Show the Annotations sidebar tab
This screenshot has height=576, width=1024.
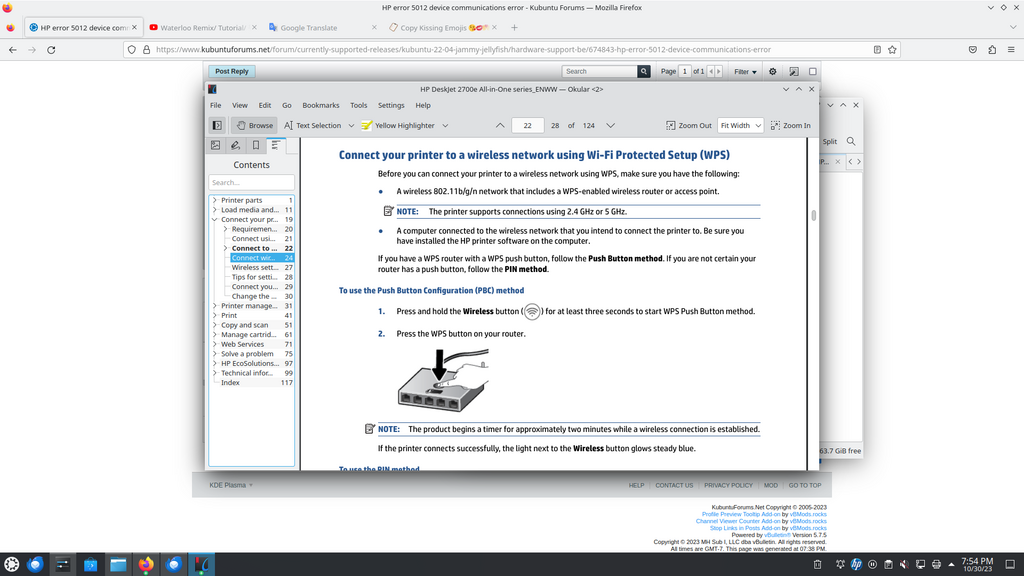pos(235,145)
